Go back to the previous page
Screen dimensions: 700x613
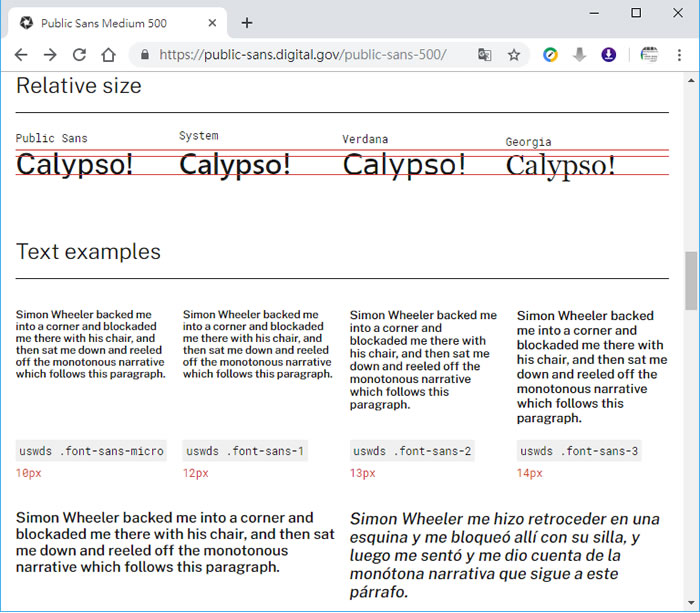[x=21, y=55]
